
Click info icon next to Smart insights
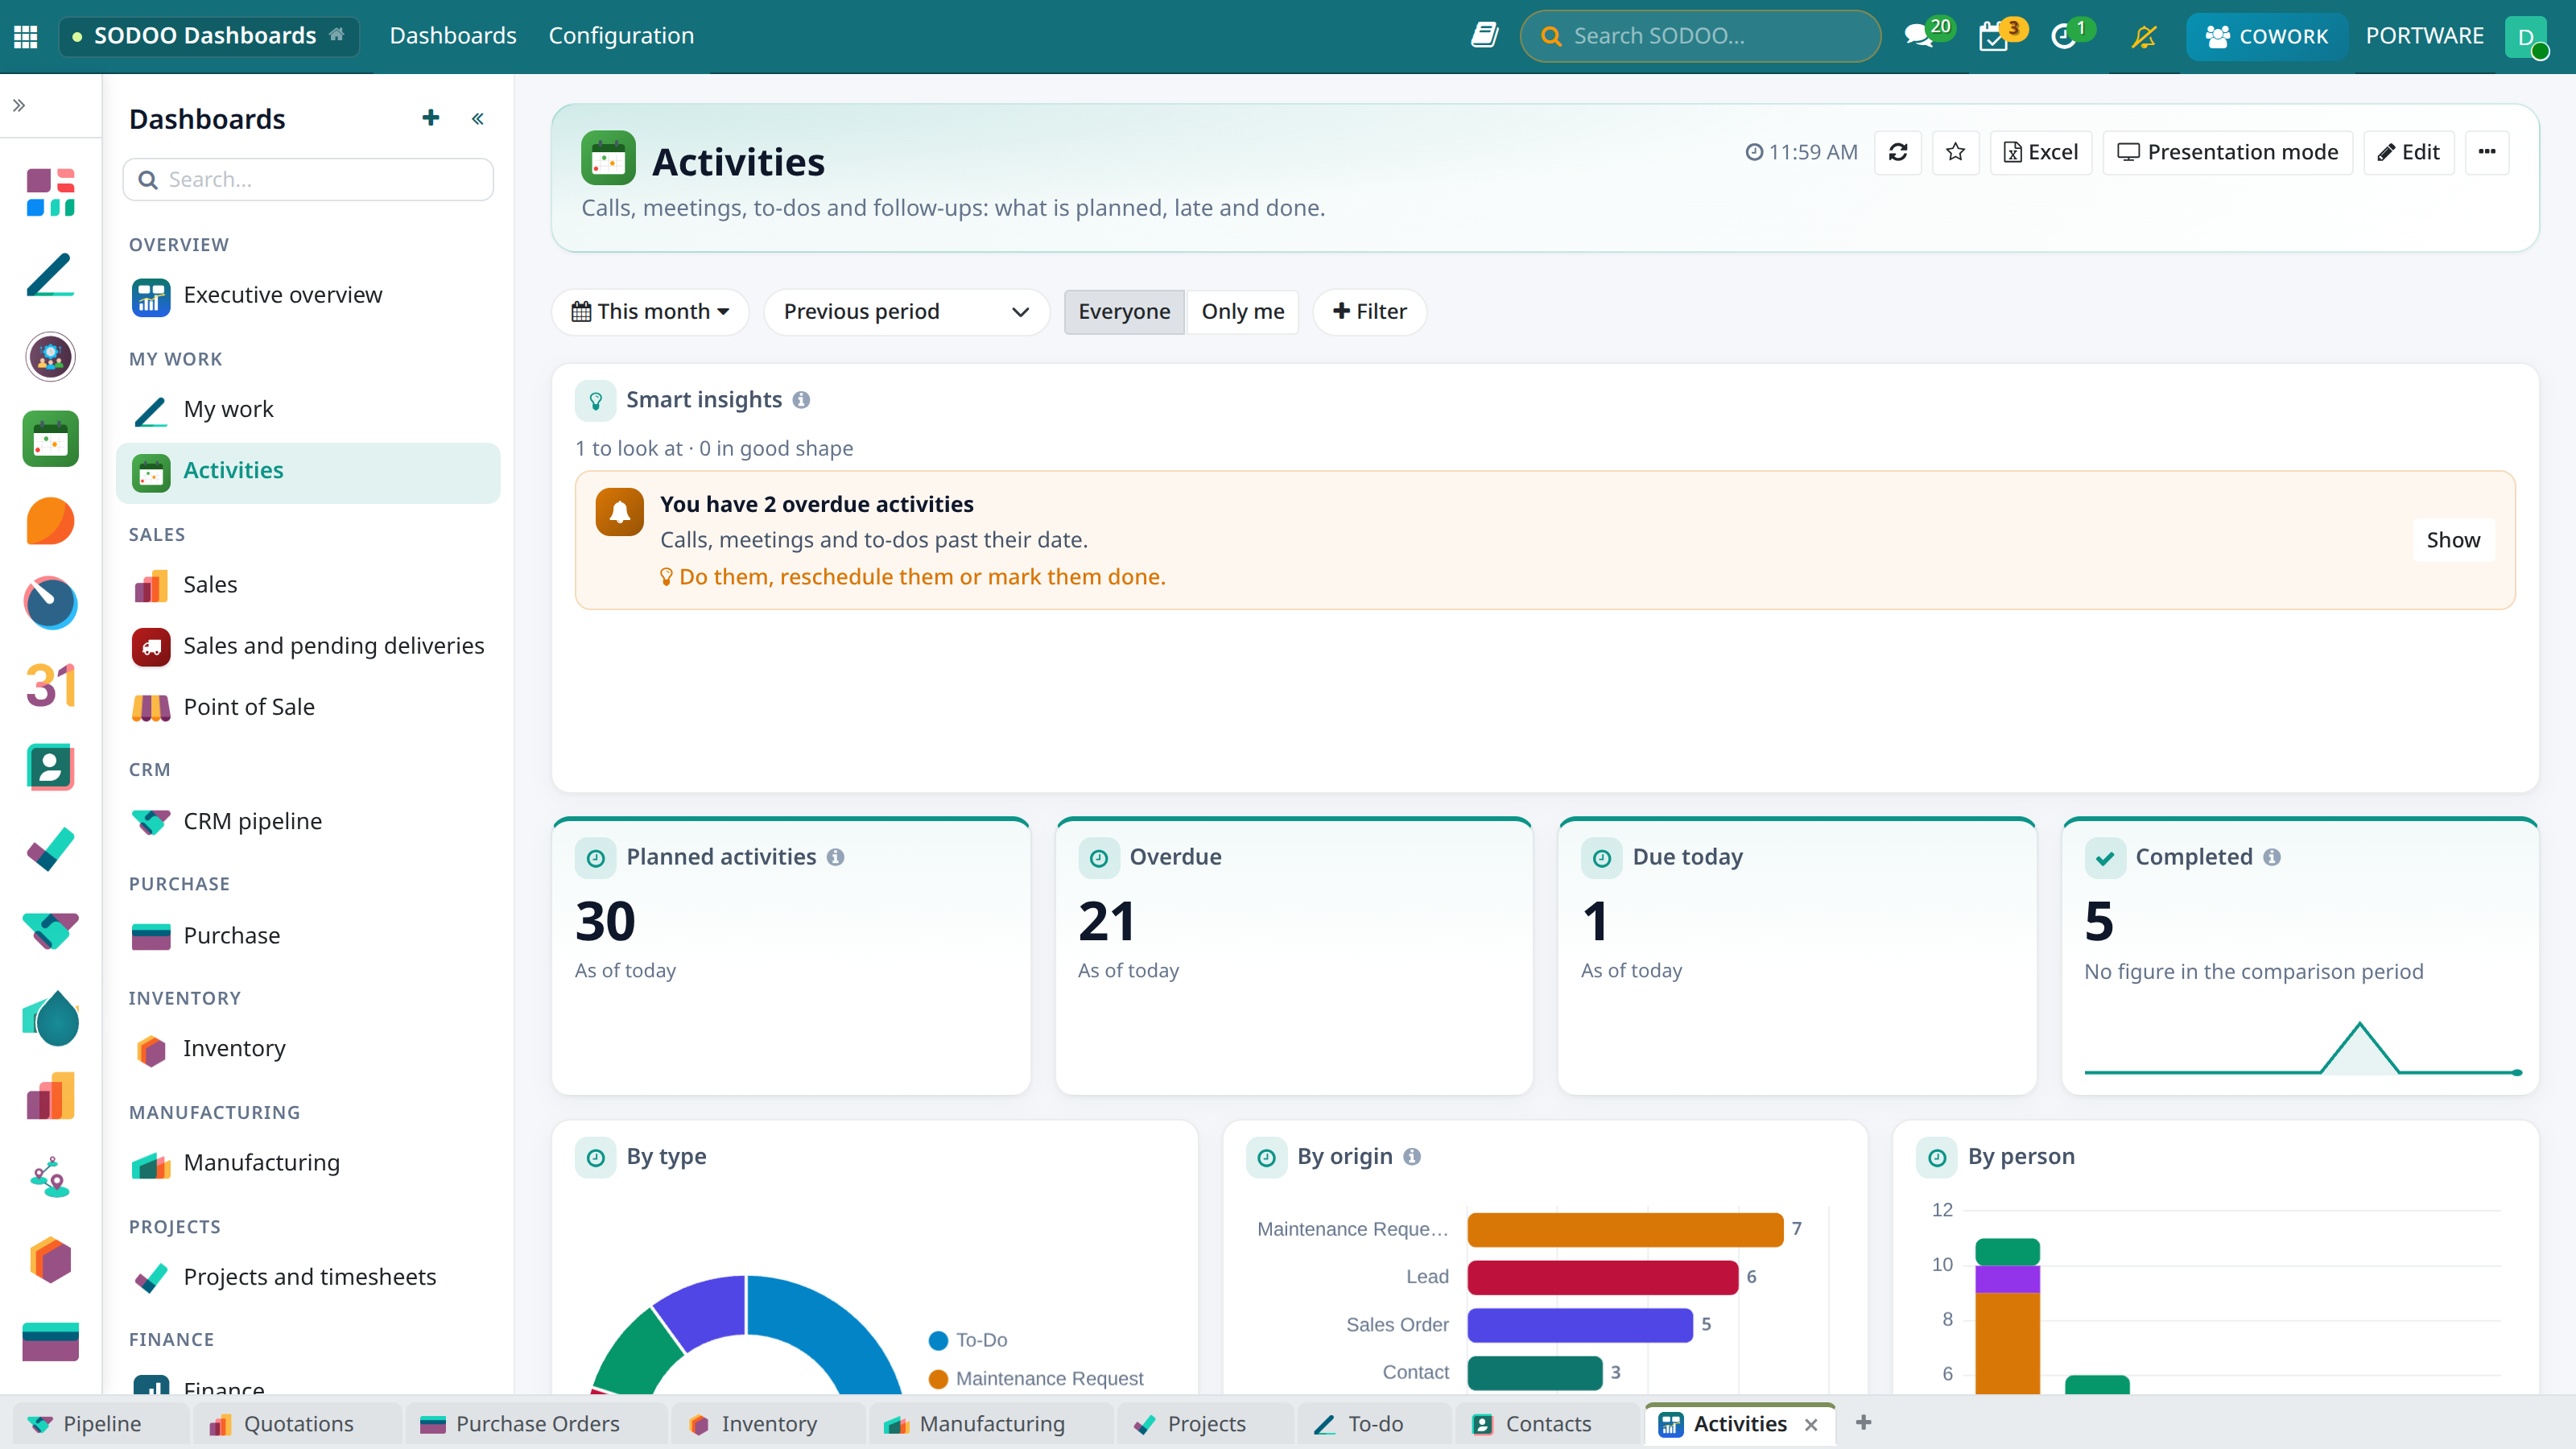point(801,400)
